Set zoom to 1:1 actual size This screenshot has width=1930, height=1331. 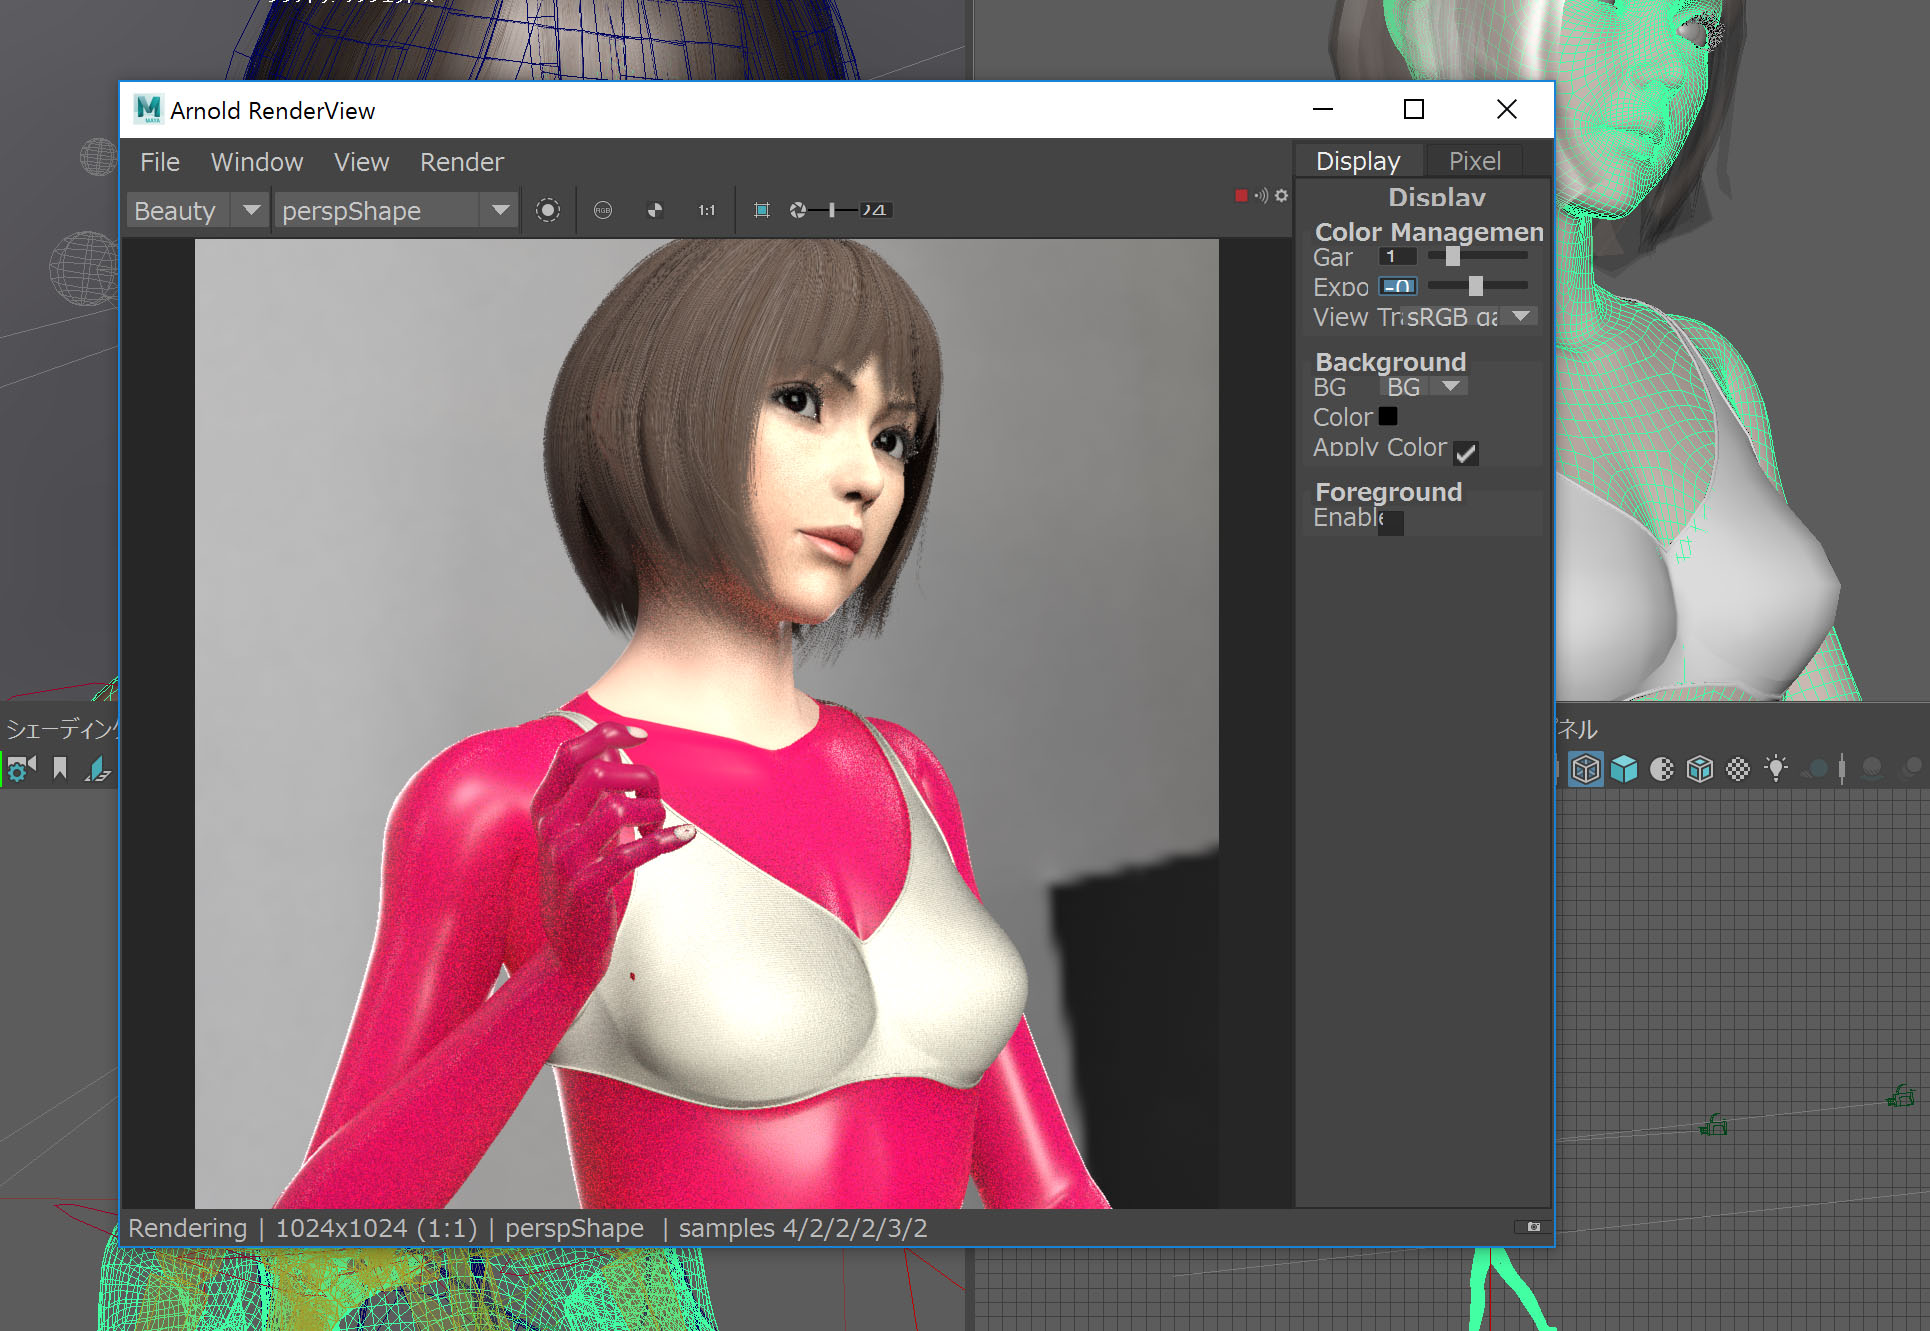point(707,210)
